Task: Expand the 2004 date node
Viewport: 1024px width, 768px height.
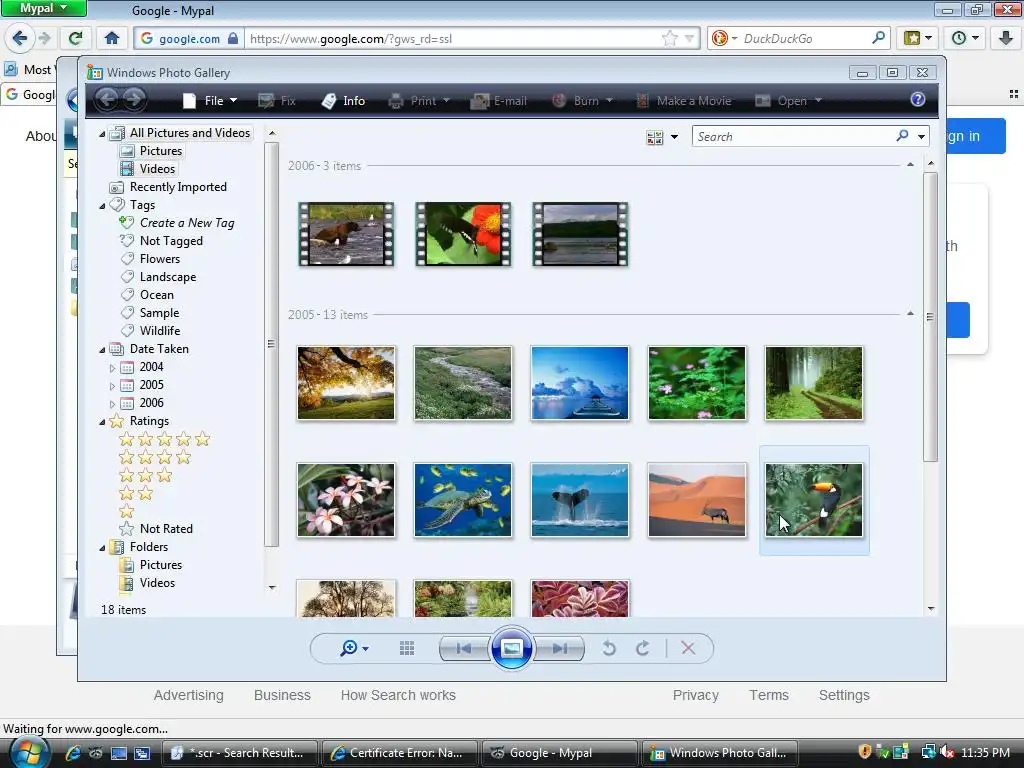Action: coord(112,368)
